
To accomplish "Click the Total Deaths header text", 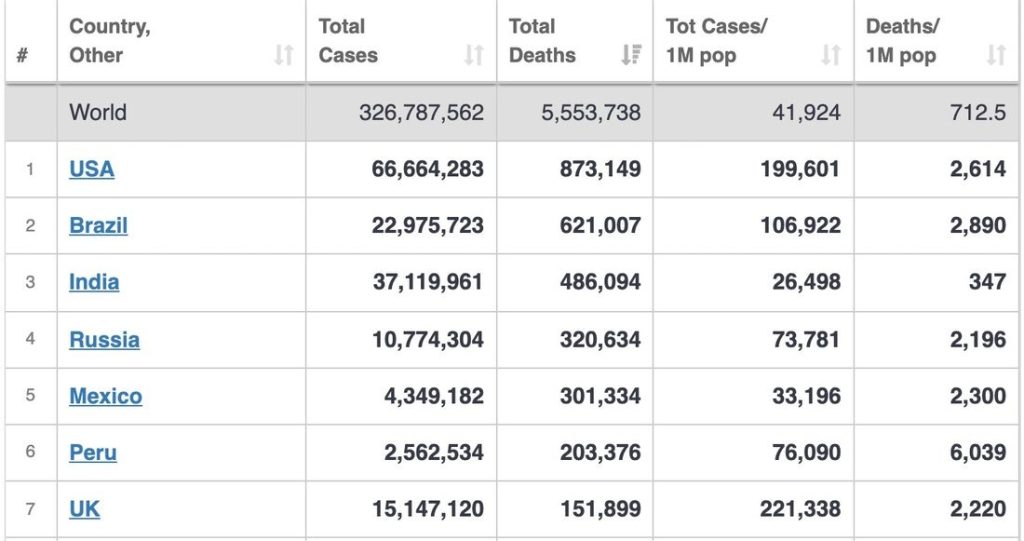I will (542, 41).
